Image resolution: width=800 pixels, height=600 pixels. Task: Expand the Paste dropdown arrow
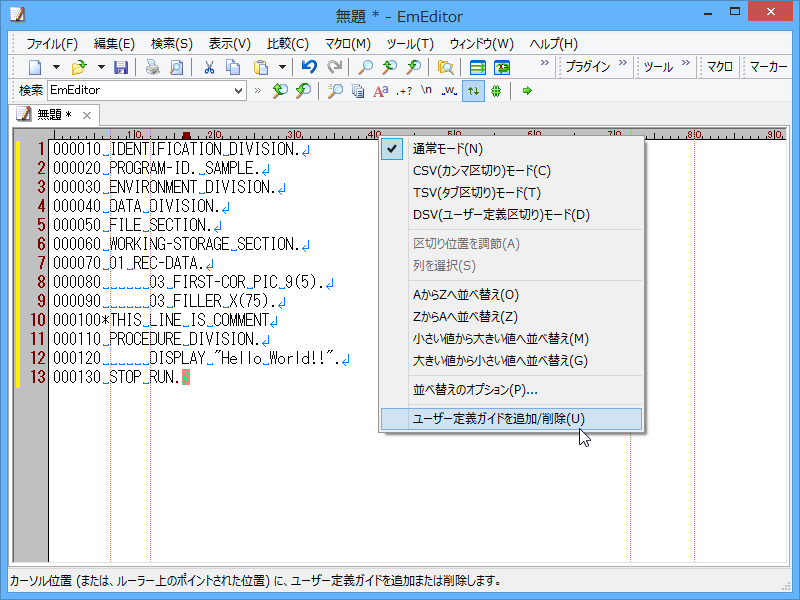282,67
